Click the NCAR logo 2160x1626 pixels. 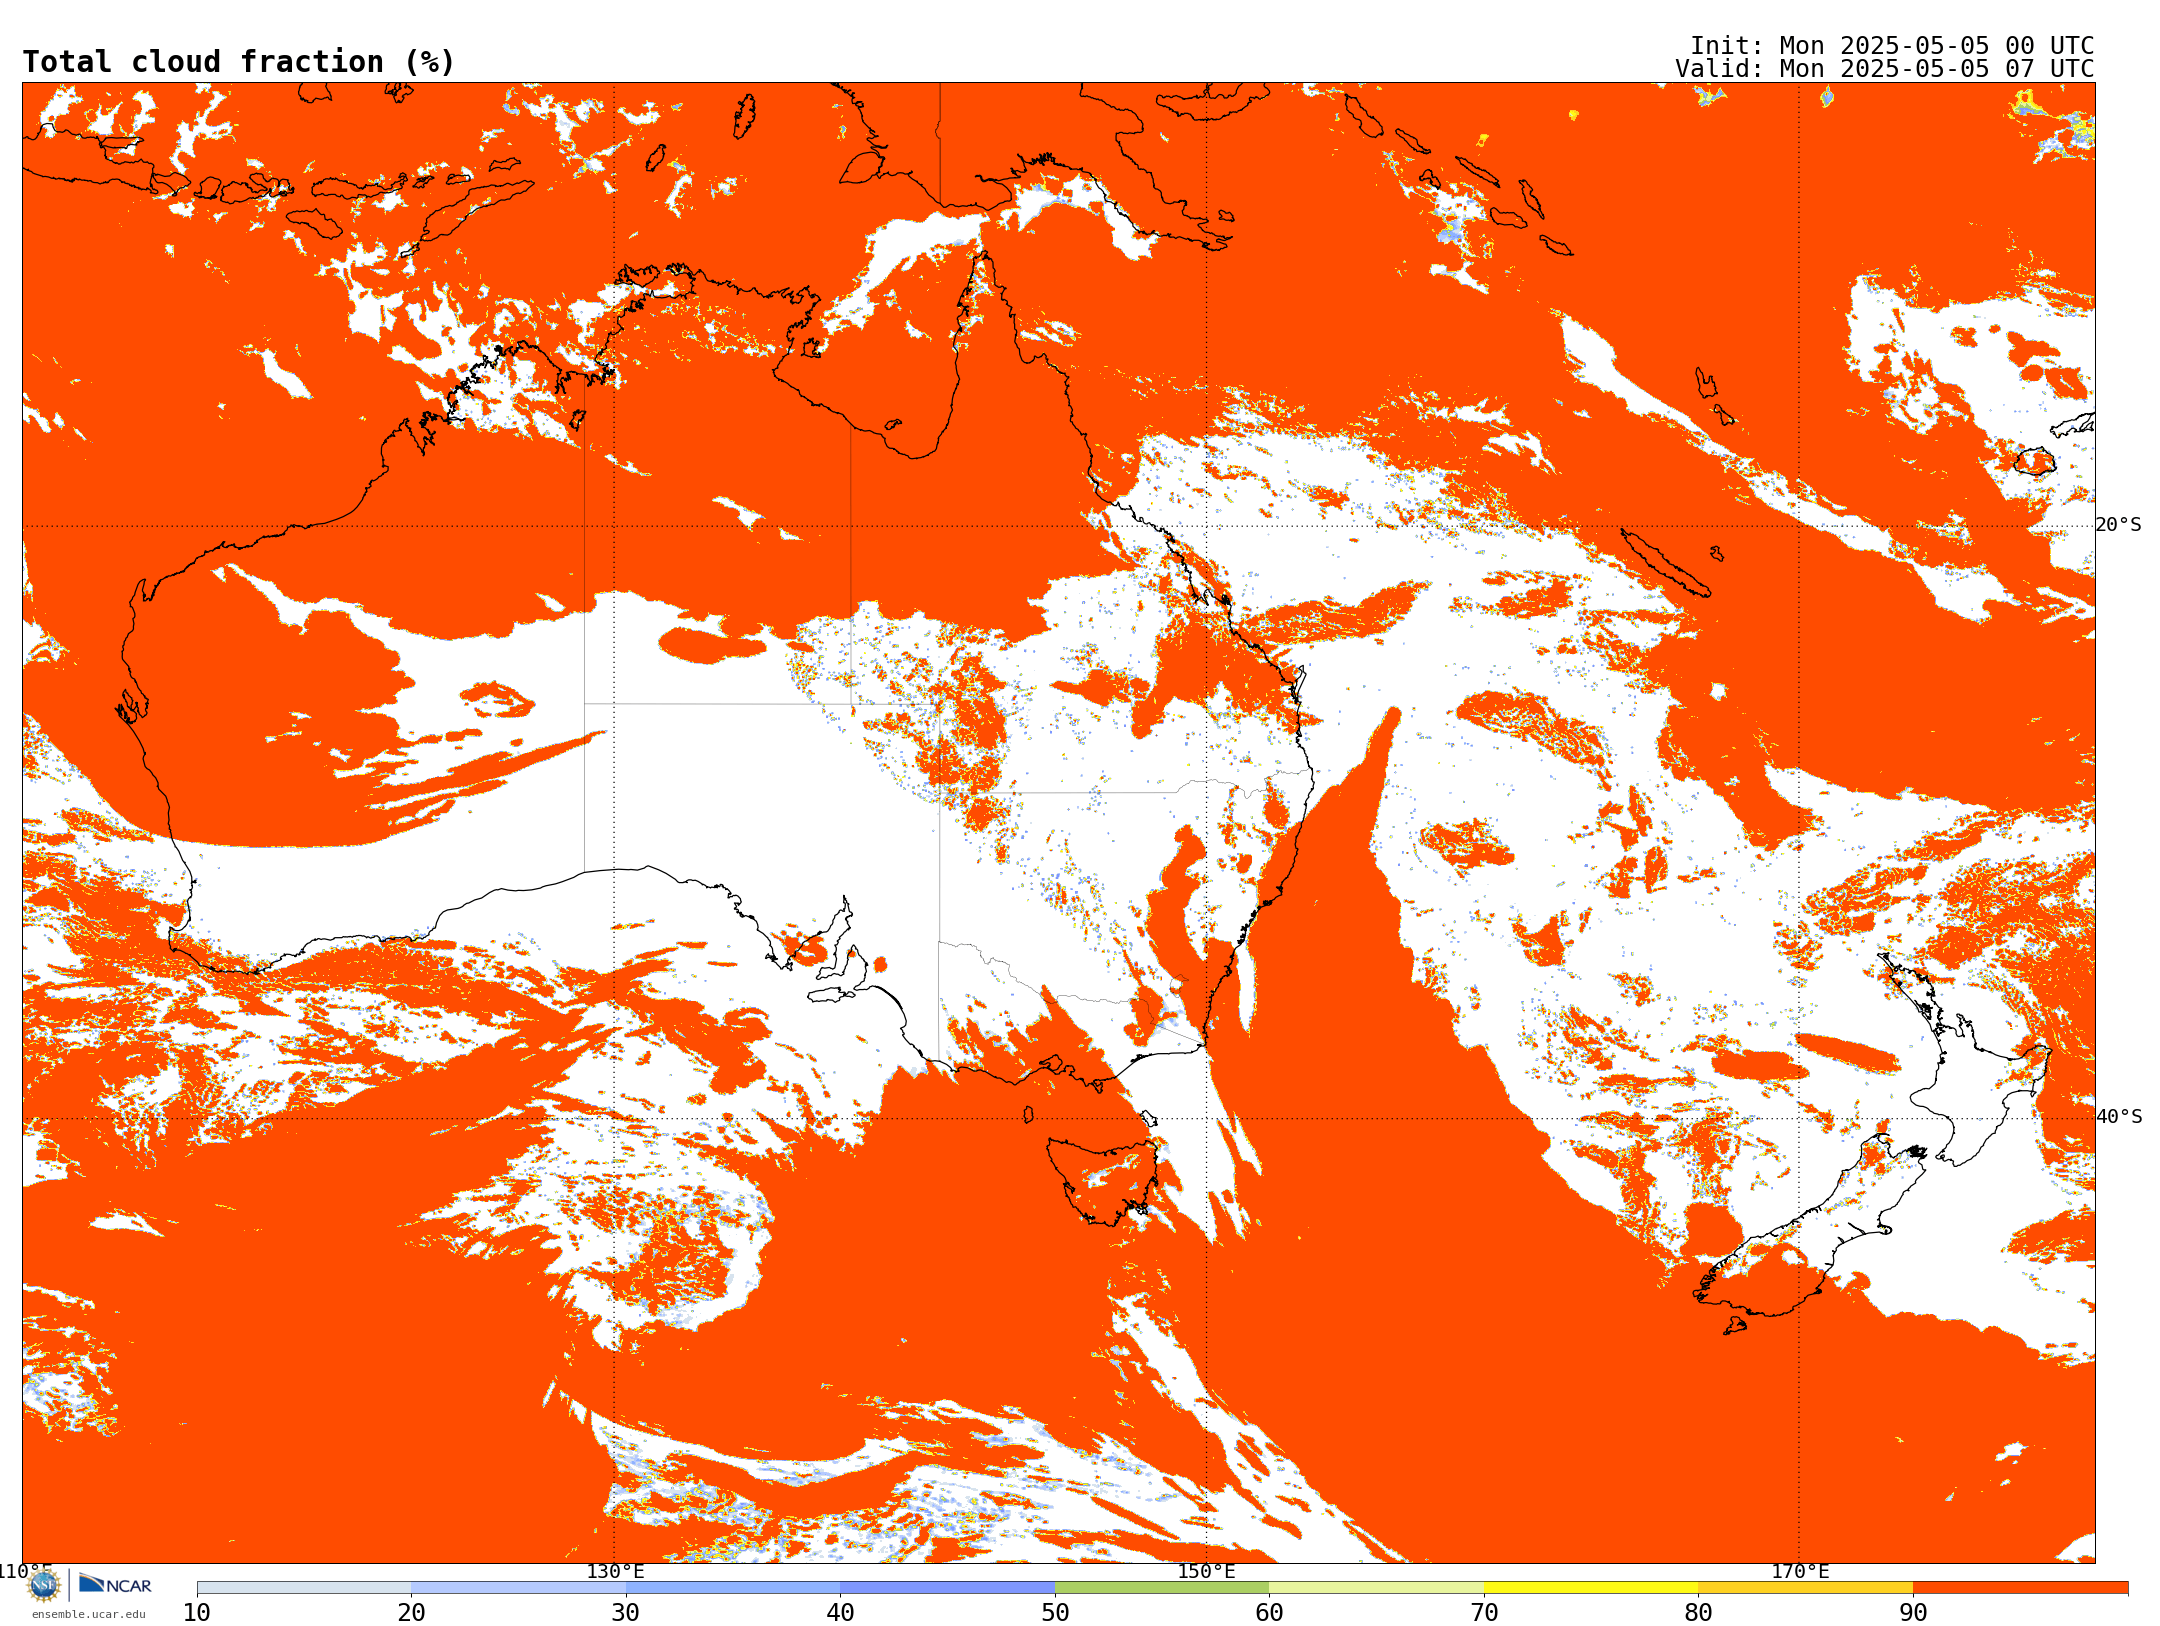click(x=115, y=1584)
